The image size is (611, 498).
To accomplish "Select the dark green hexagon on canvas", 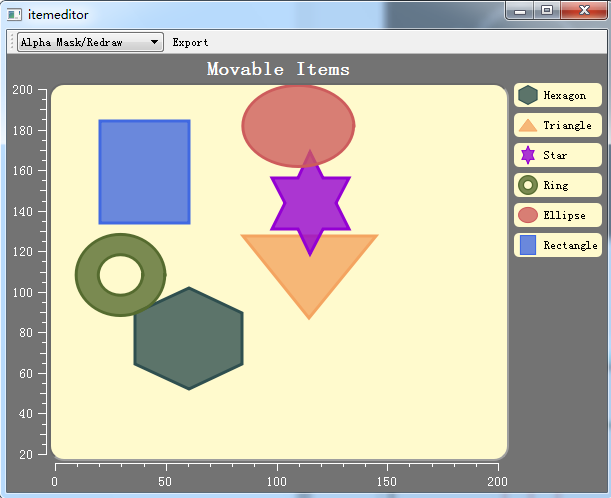I will [x=188, y=338].
